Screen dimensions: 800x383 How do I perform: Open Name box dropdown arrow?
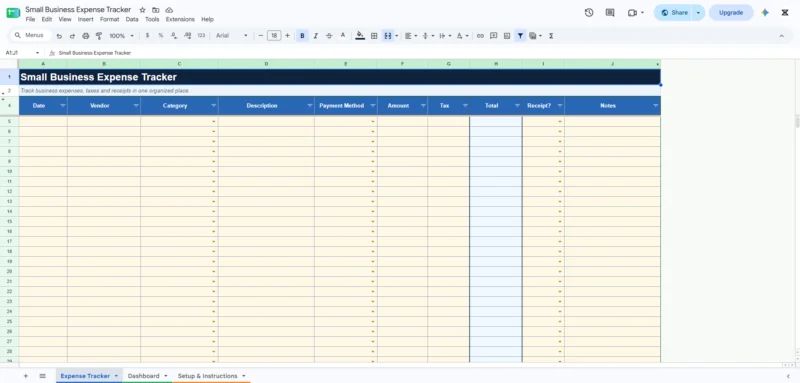(37, 53)
